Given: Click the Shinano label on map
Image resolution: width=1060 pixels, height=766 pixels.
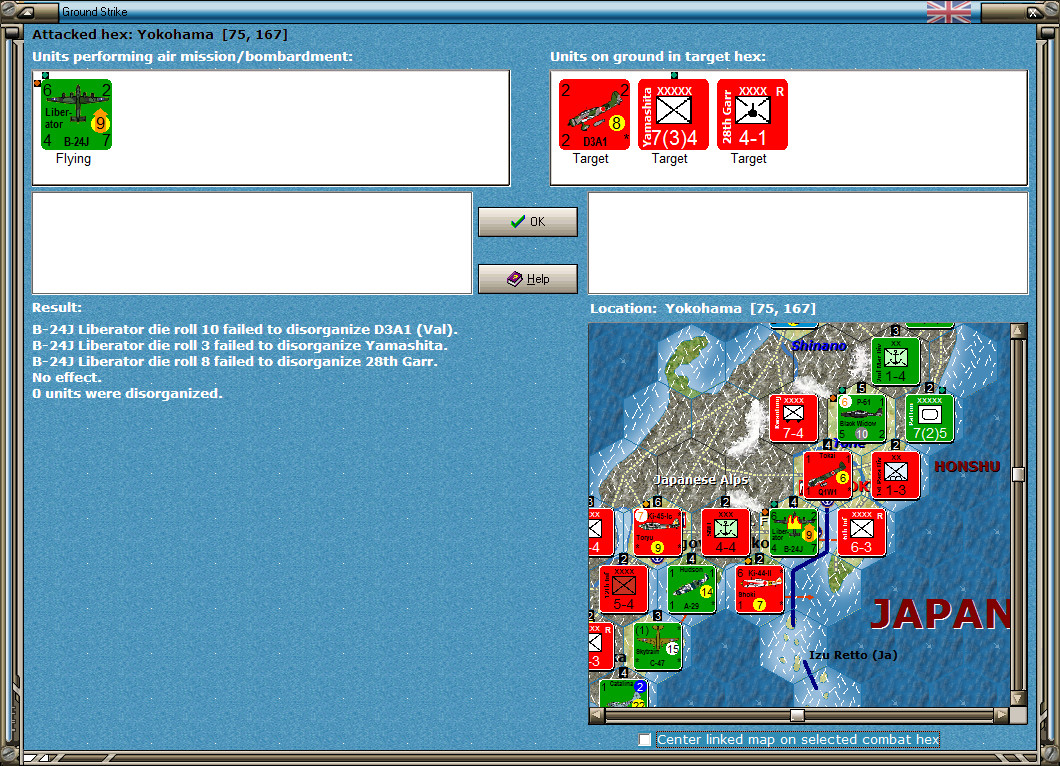Looking at the screenshot, I should [x=819, y=345].
